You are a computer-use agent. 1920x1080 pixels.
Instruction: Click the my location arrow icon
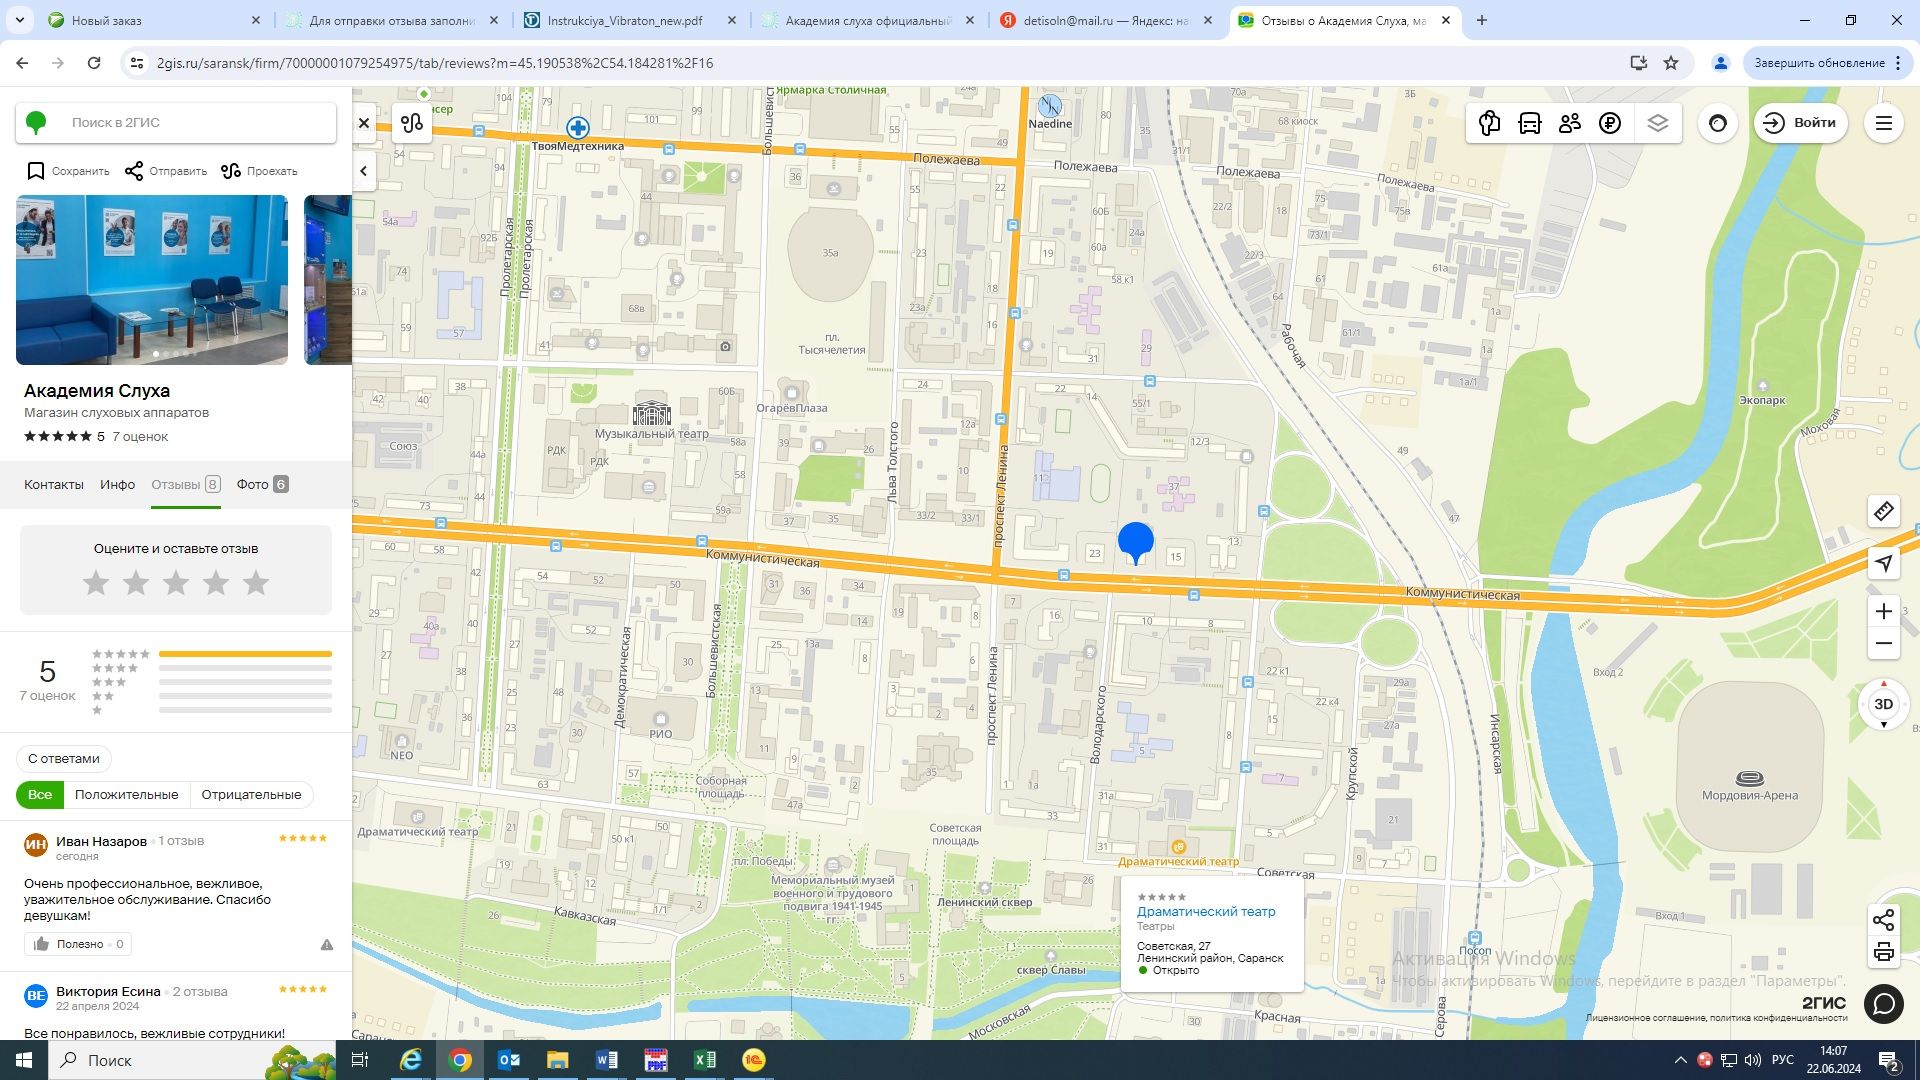click(x=1883, y=563)
